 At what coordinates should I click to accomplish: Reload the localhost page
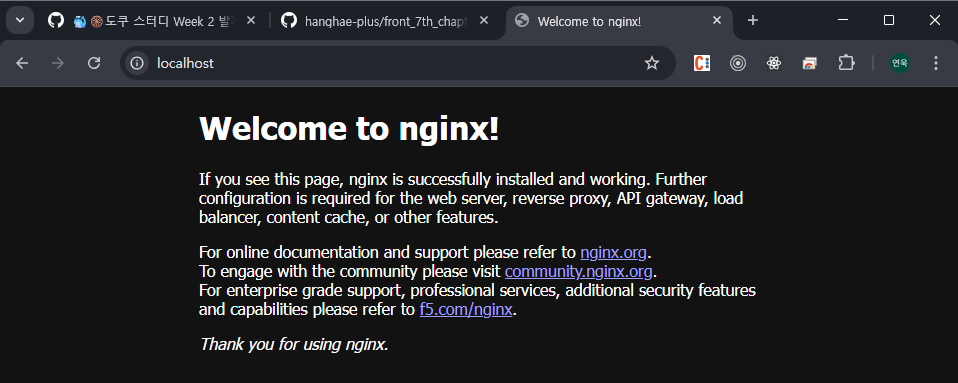point(93,63)
